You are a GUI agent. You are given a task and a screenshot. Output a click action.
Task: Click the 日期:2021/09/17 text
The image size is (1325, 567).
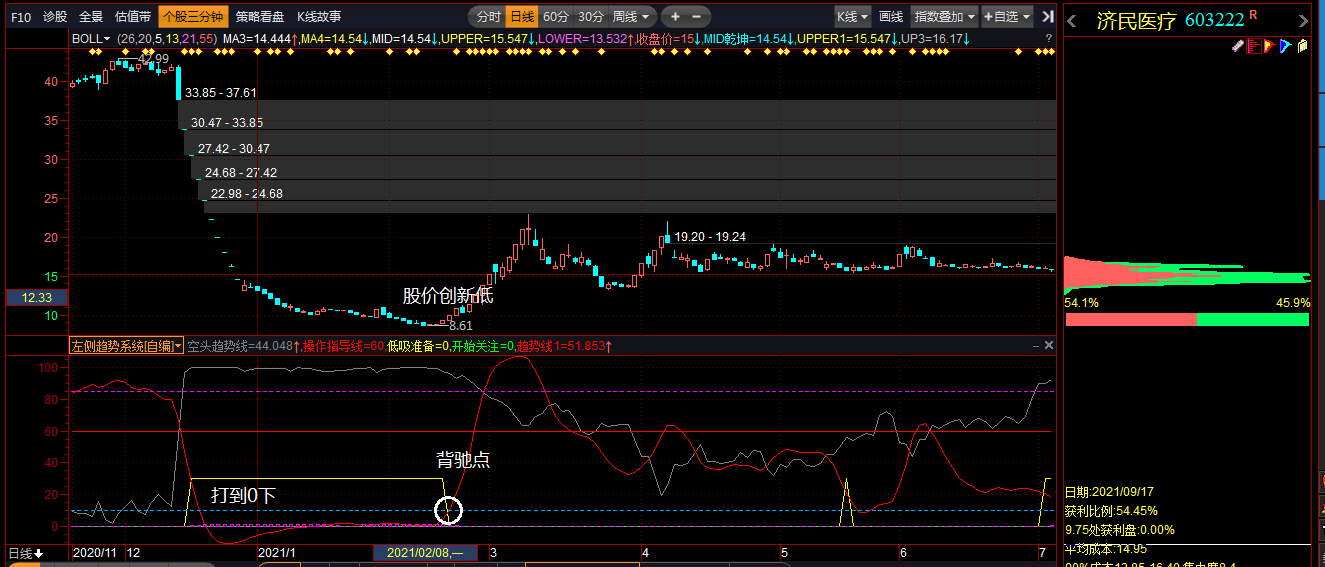click(1110, 492)
